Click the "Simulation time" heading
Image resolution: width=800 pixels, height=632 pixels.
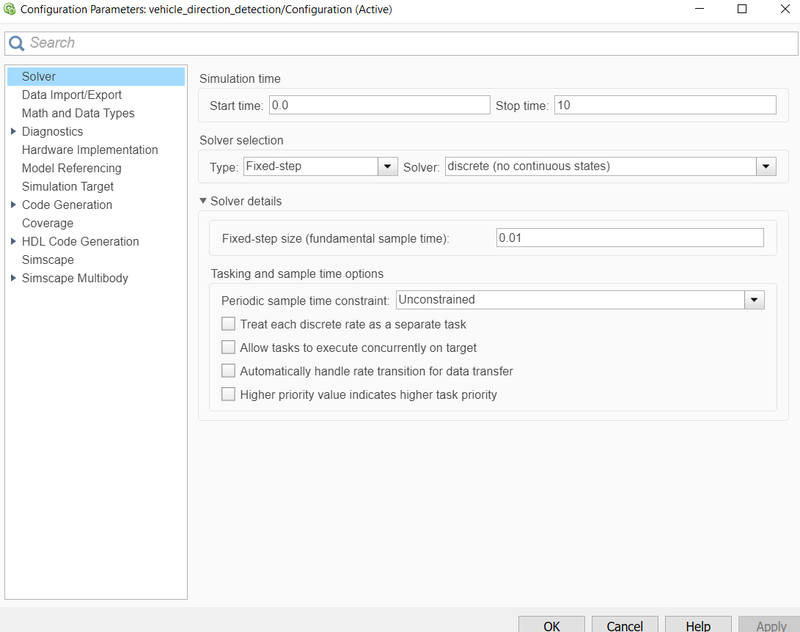pyautogui.click(x=240, y=79)
